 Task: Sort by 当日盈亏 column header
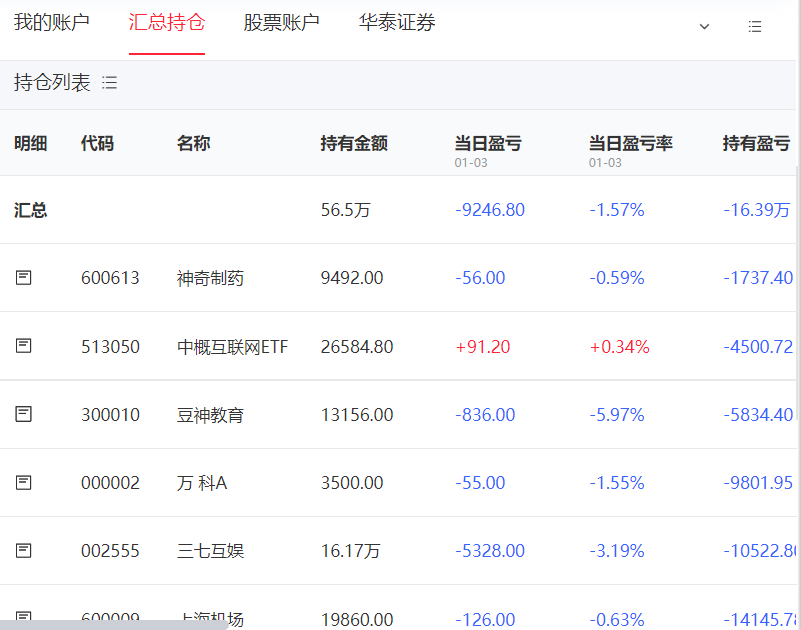point(488,144)
